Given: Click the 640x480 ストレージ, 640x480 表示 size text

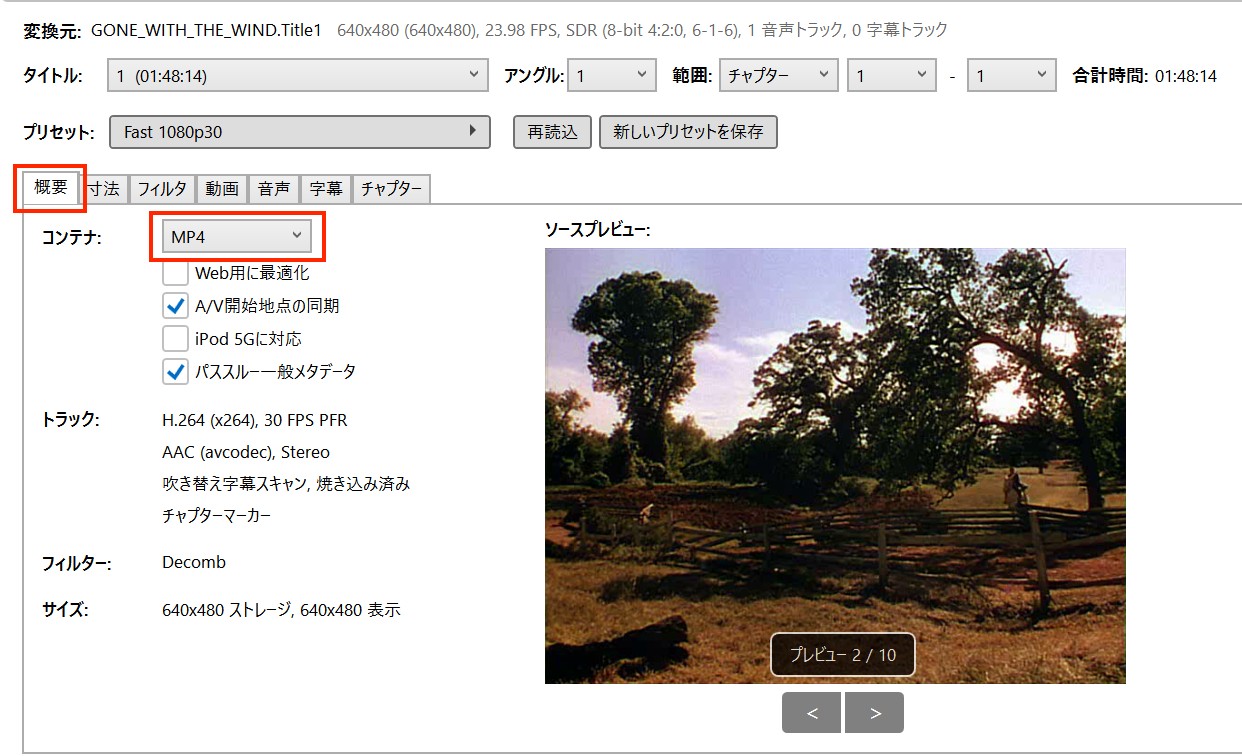Looking at the screenshot, I should point(281,609).
